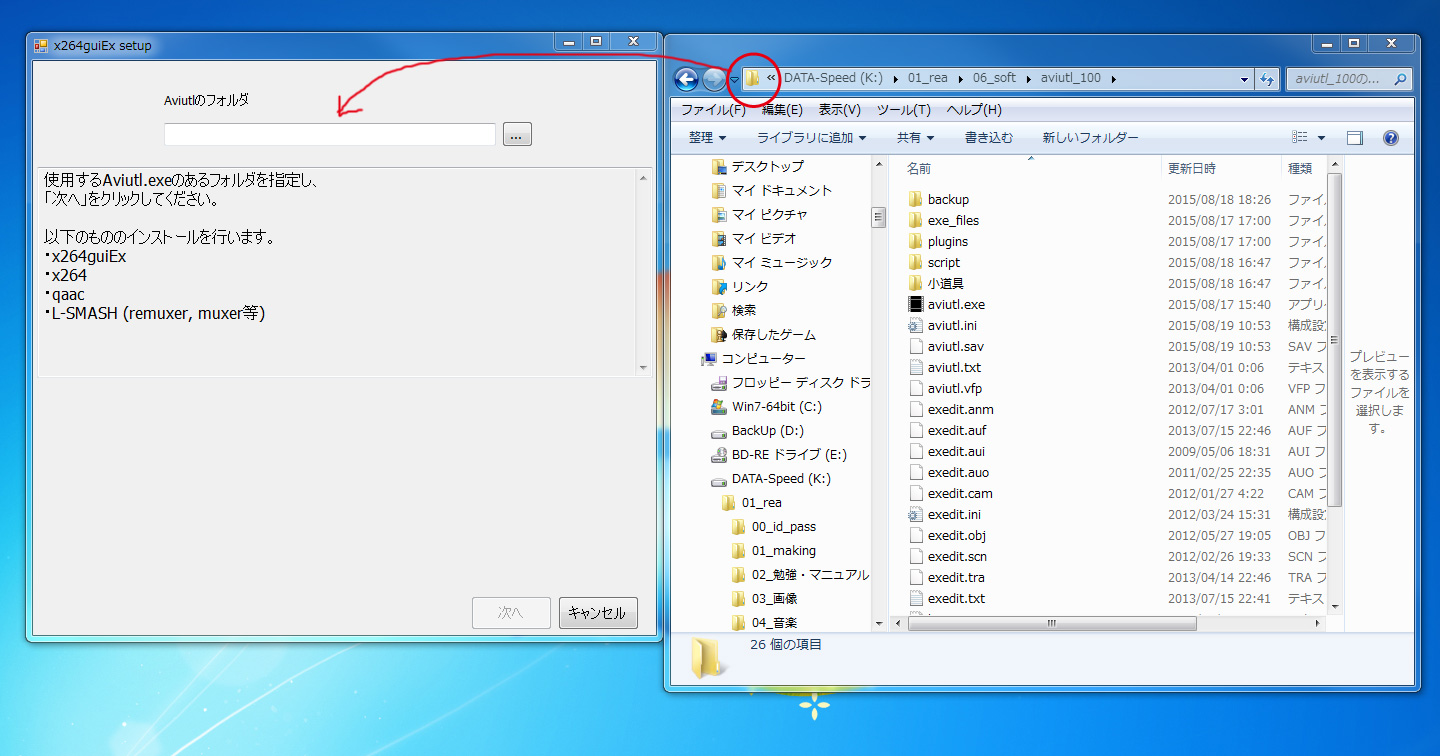Select BackUp (D:) drive
Screen dimensions: 1440x756
(x=767, y=430)
